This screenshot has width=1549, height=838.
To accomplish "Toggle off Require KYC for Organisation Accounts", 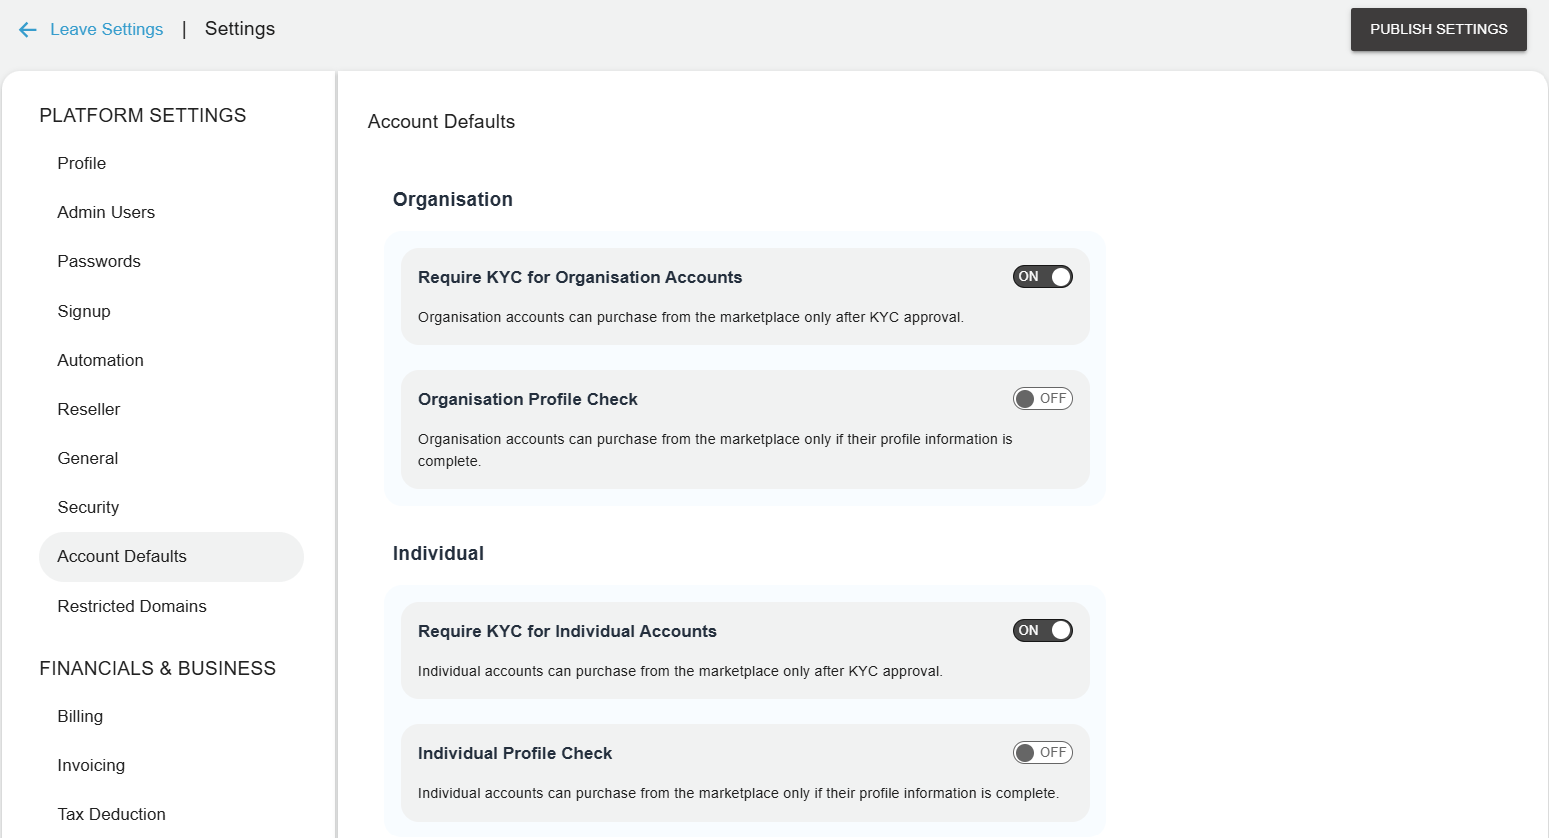I will point(1042,276).
